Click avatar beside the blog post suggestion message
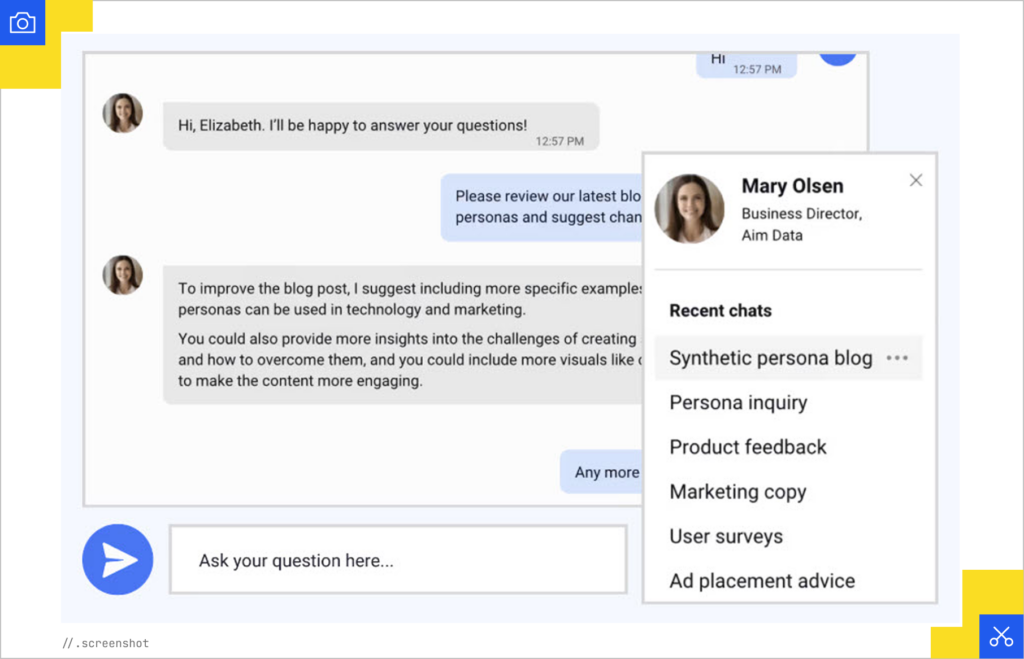 123,275
